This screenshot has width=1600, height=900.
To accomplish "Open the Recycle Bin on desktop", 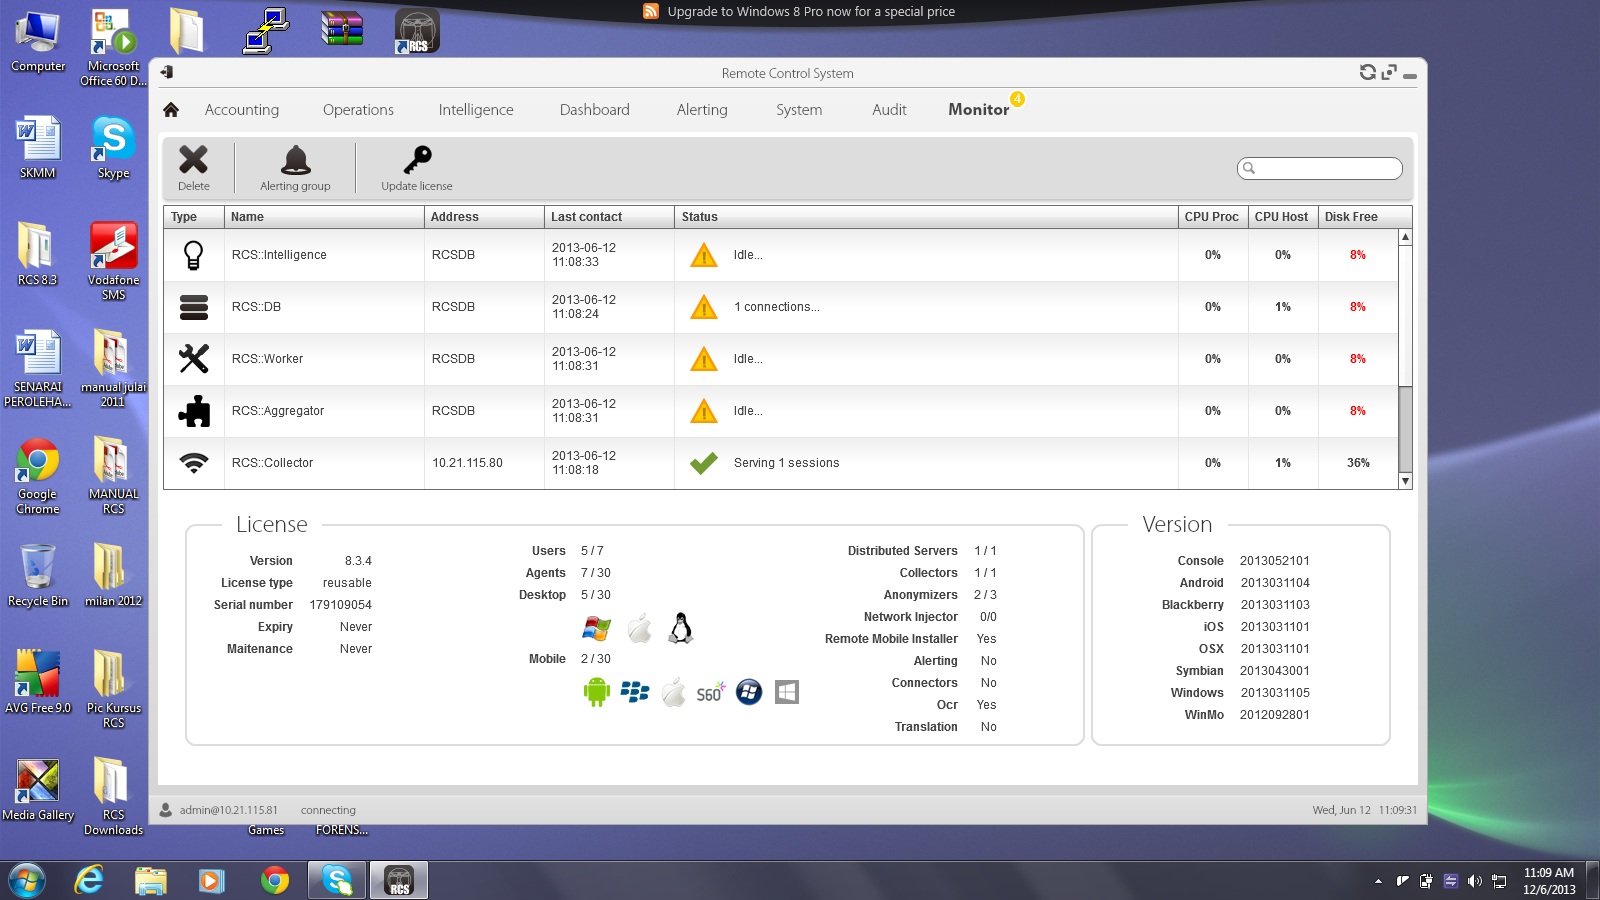I will click(38, 575).
